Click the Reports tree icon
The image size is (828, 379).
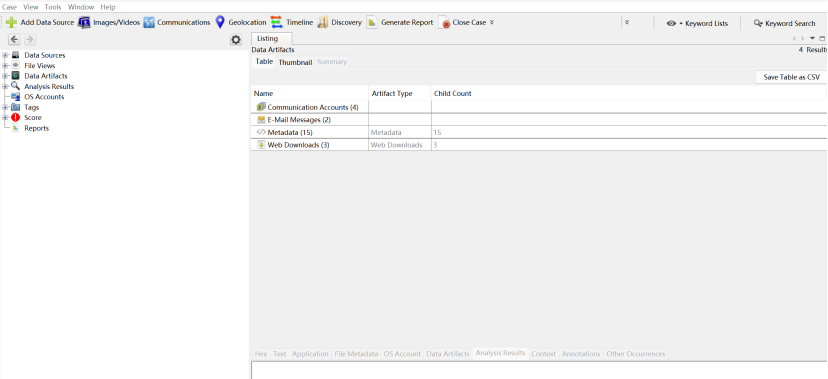pyautogui.click(x=15, y=128)
